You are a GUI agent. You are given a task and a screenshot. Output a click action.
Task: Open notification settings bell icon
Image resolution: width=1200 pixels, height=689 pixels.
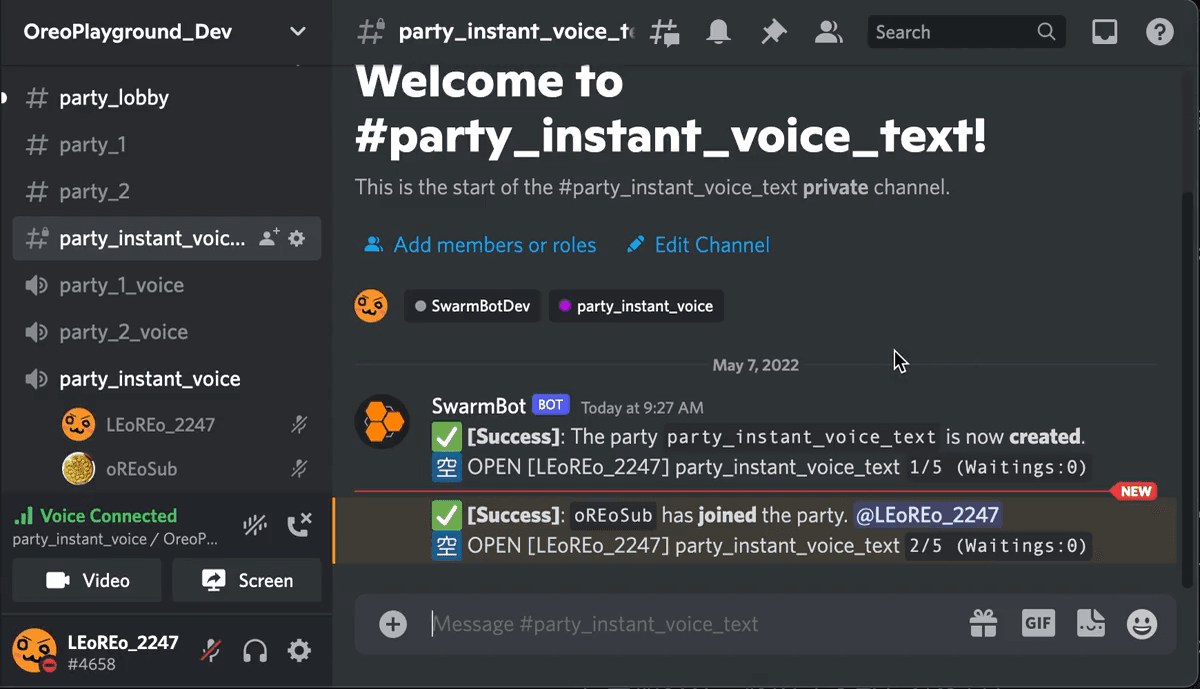coord(718,32)
